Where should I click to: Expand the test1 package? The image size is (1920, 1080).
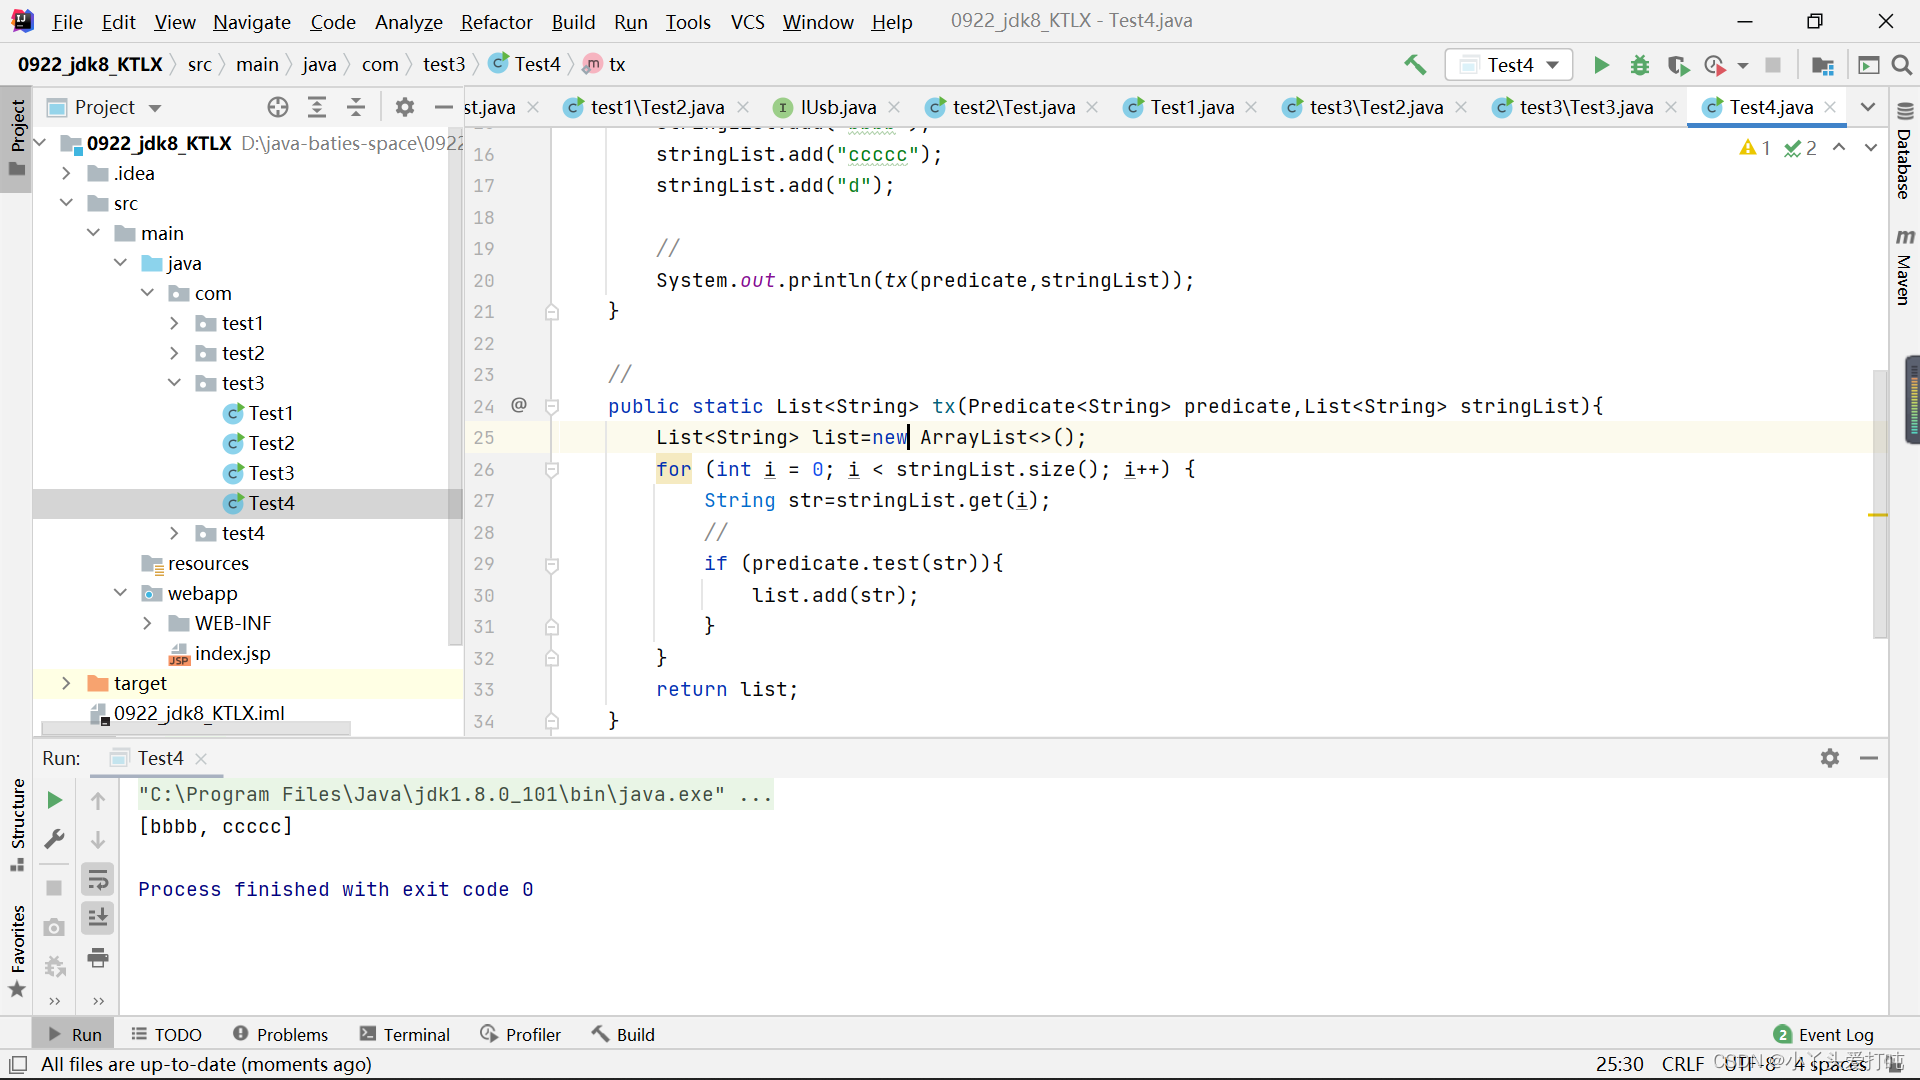(174, 323)
